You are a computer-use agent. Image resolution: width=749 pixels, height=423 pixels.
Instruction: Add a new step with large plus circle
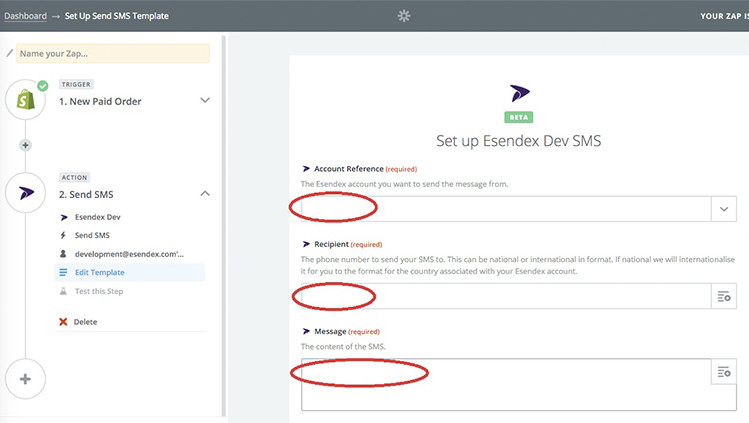pos(26,379)
